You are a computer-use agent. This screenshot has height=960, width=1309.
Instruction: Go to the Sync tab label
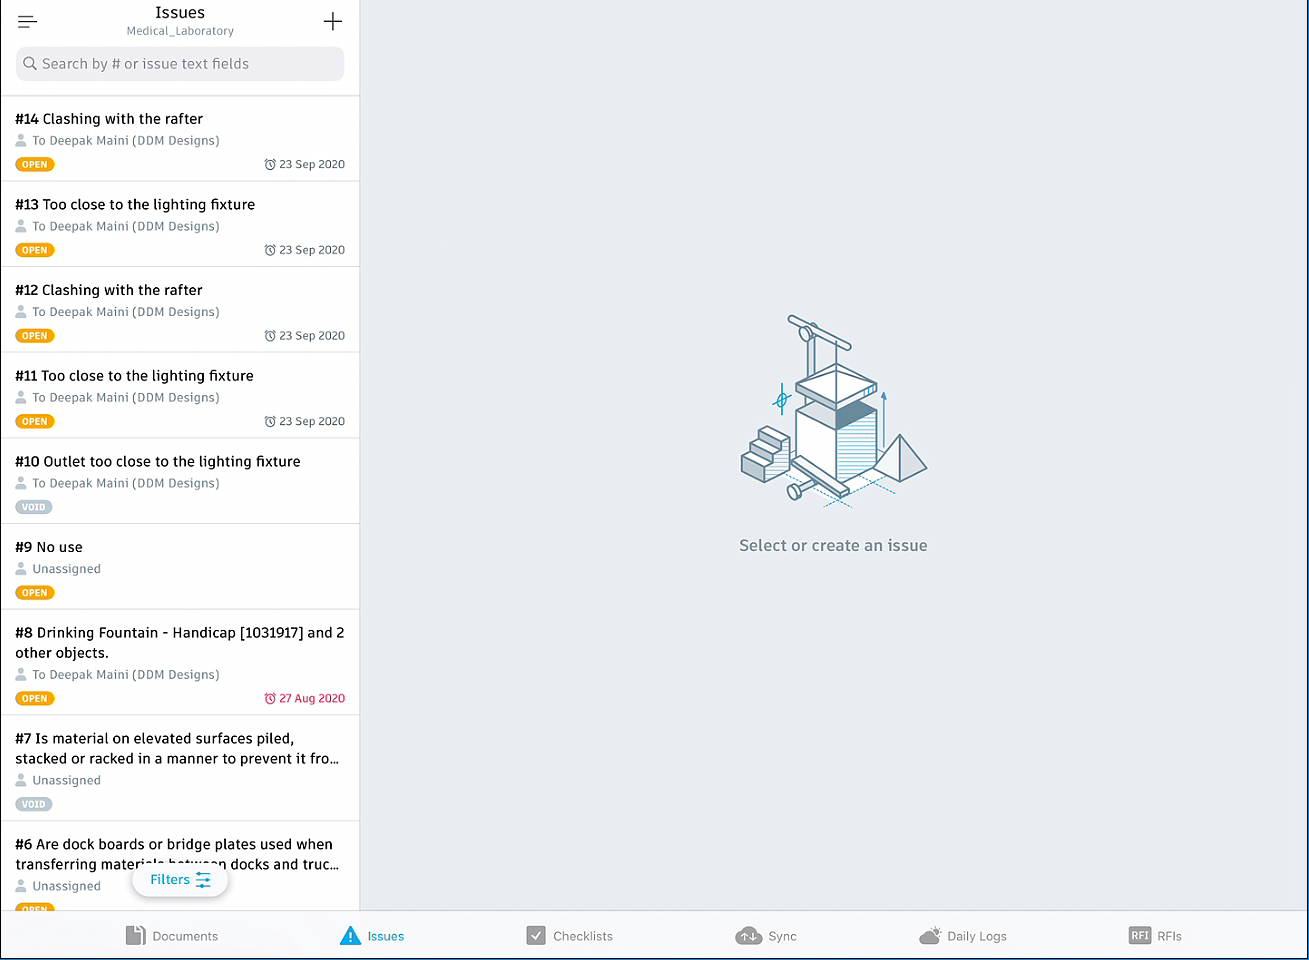[x=782, y=936]
